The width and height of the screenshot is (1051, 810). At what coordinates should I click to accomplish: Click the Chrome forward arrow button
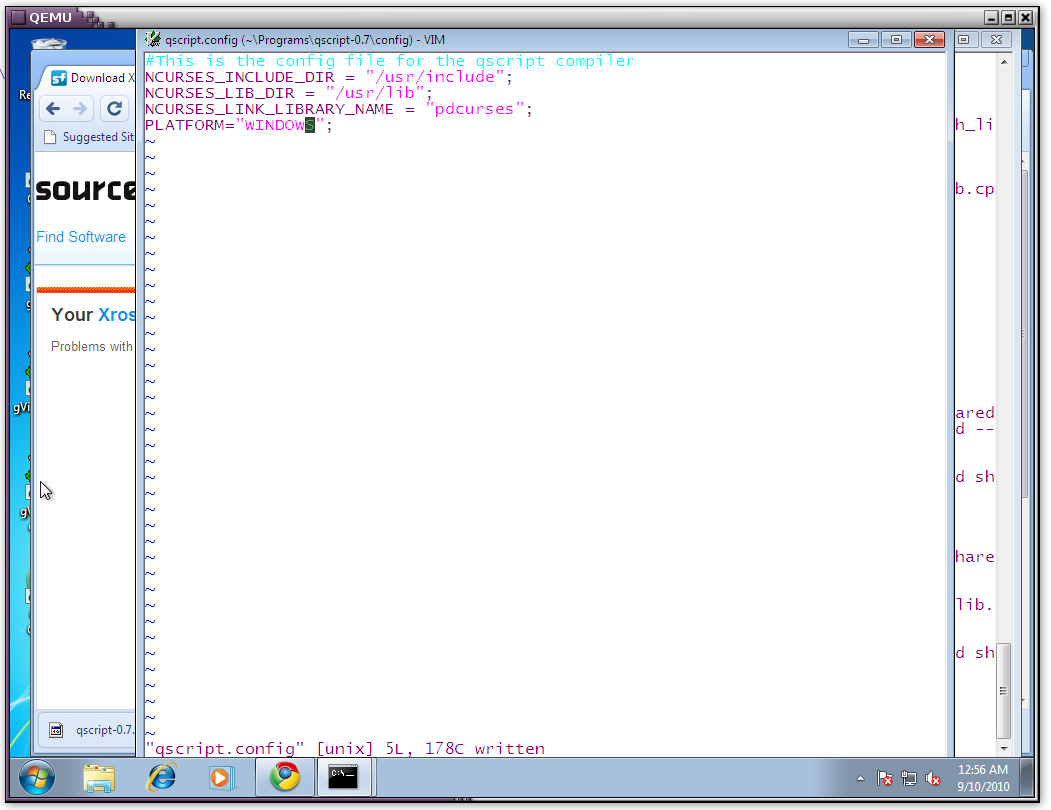pyautogui.click(x=81, y=109)
